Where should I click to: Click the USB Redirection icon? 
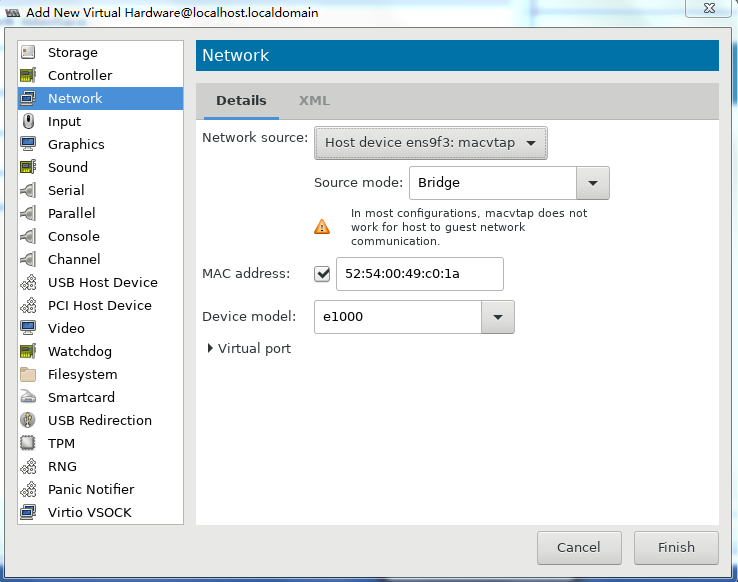(28, 420)
